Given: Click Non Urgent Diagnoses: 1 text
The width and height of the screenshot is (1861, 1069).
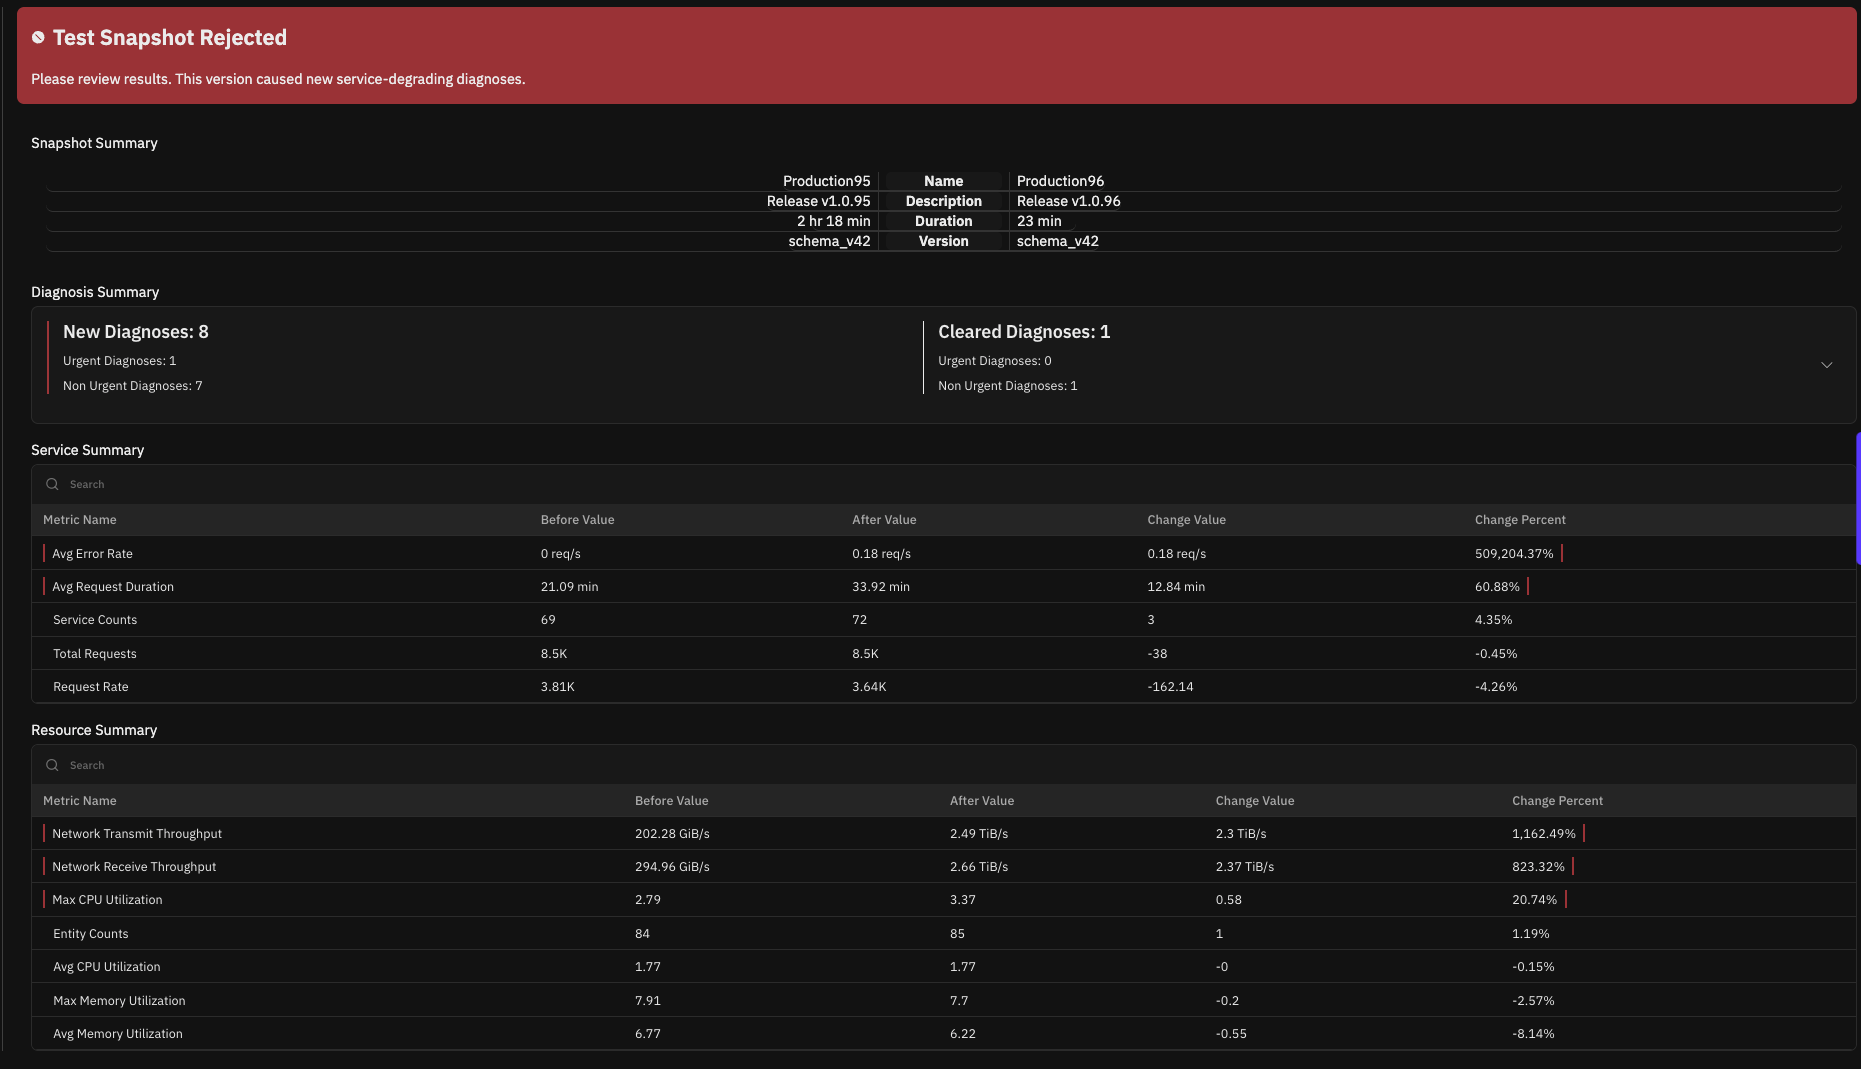Looking at the screenshot, I should tap(1008, 386).
